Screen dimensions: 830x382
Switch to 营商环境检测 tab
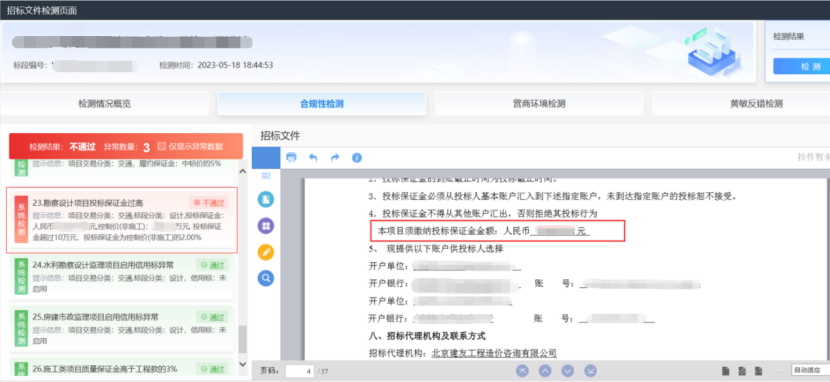(539, 104)
